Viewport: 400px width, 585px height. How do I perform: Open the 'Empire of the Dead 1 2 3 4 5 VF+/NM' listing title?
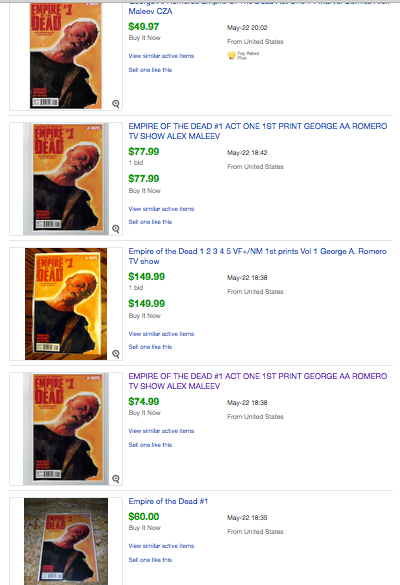[x=257, y=256]
